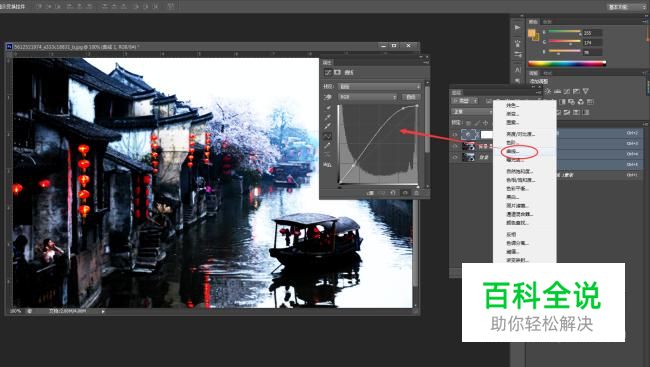Screen dimensions: 650x367
Task: Click the Brightness/Contrast sun icon in Adjustments
Action: [x=548, y=91]
